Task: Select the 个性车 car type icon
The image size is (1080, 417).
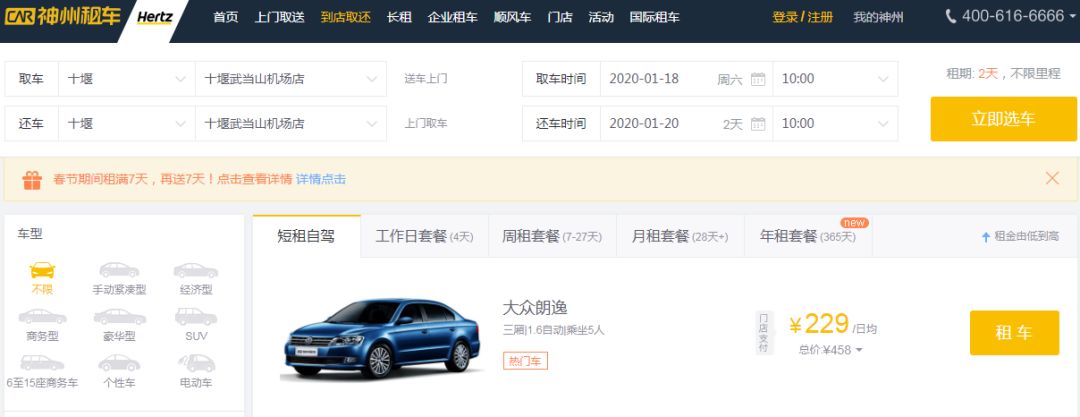Action: (119, 363)
